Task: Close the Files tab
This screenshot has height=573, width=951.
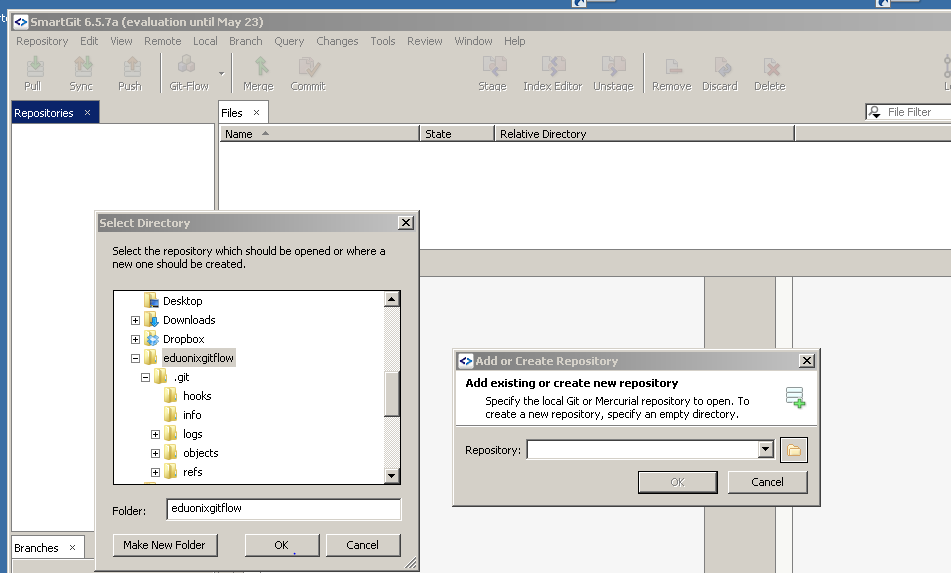Action: click(257, 113)
